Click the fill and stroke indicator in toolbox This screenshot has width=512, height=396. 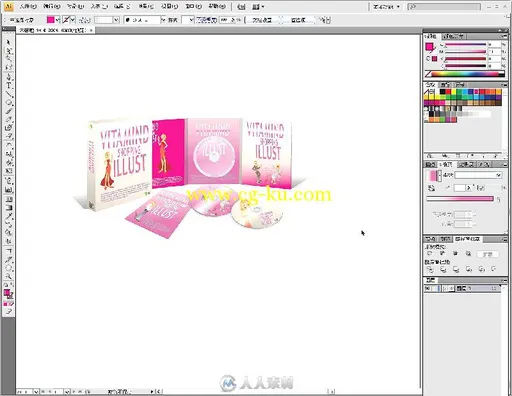pos(8,294)
